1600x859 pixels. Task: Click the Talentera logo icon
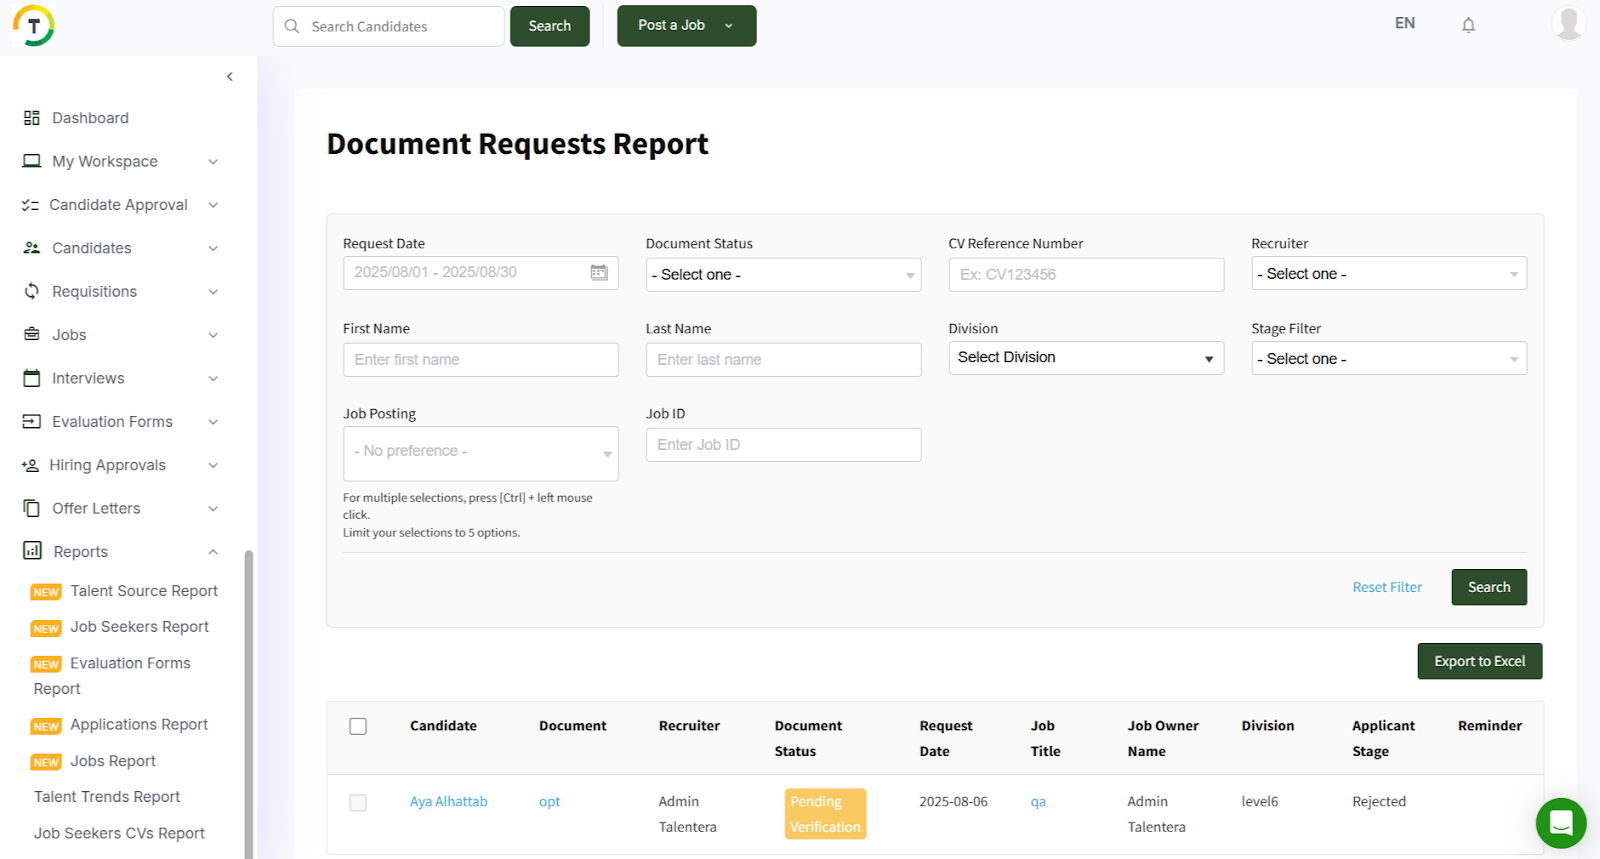click(34, 26)
